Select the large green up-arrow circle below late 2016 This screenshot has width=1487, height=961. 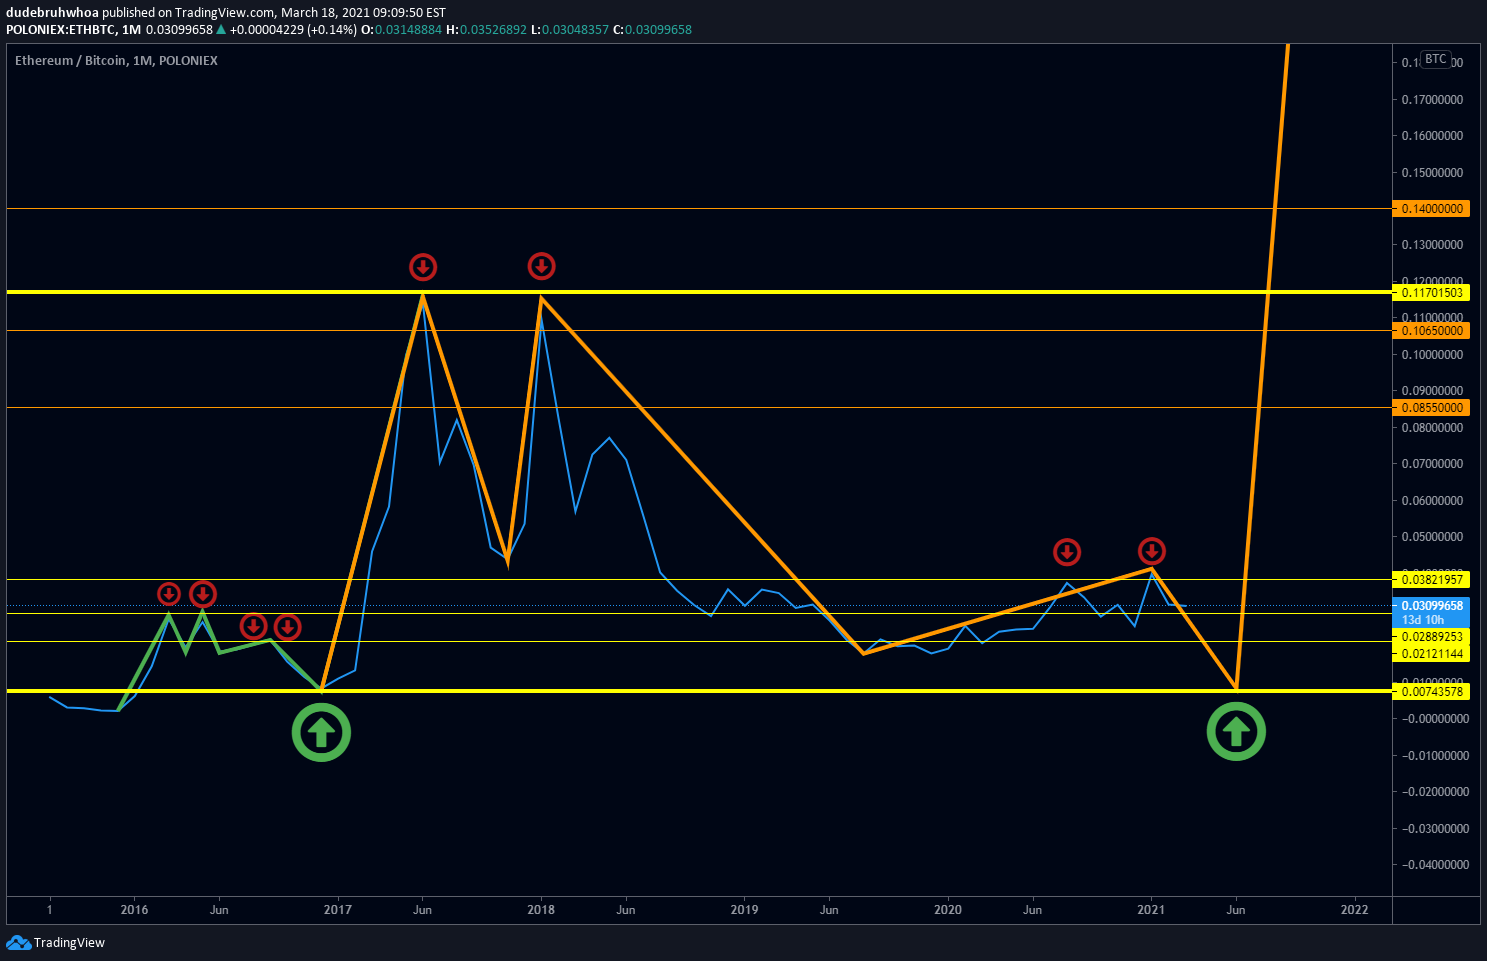pyautogui.click(x=321, y=732)
